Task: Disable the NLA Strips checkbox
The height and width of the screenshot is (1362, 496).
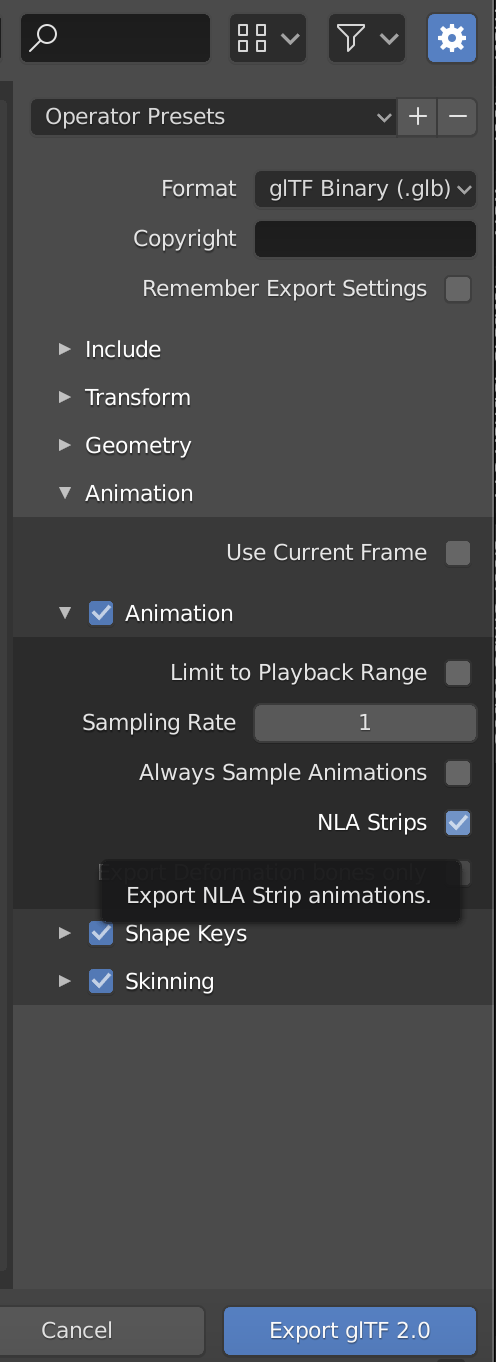Action: pos(458,823)
